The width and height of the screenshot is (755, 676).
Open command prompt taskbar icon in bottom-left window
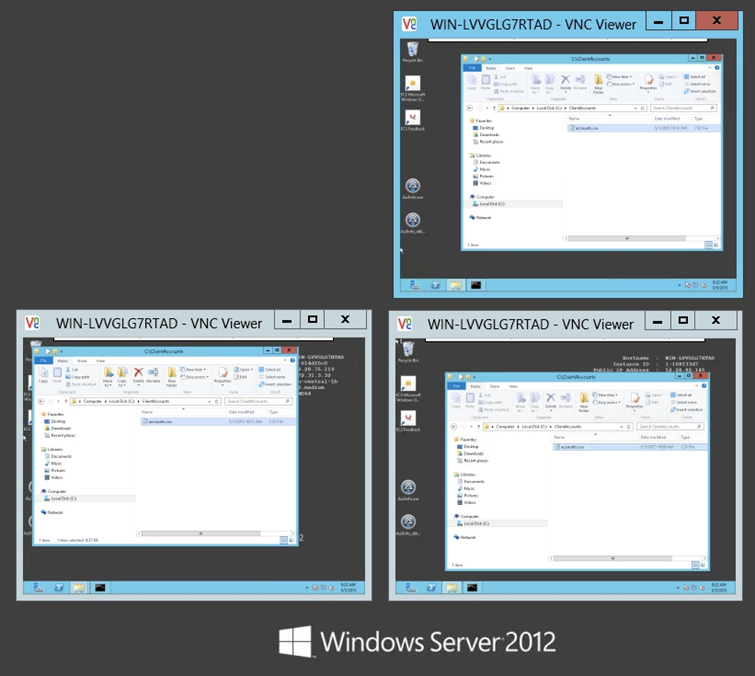pos(99,588)
